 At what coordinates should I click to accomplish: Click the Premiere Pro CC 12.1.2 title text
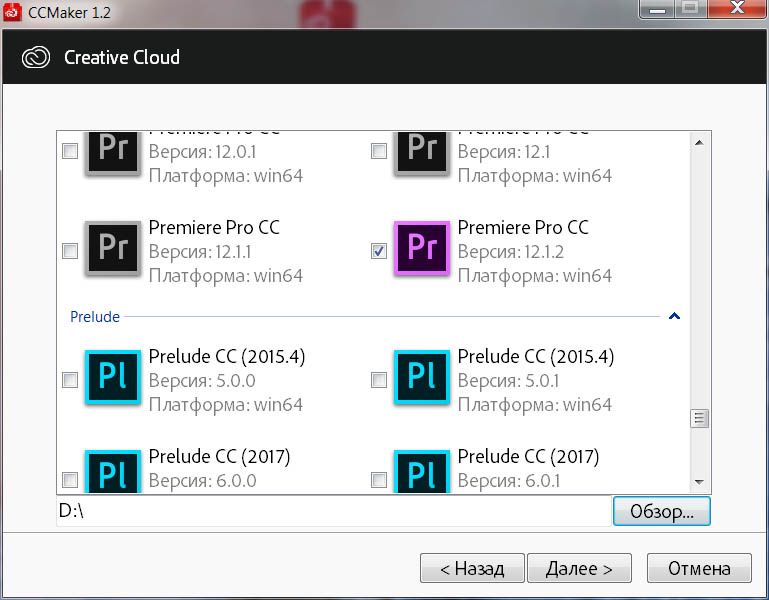point(523,227)
